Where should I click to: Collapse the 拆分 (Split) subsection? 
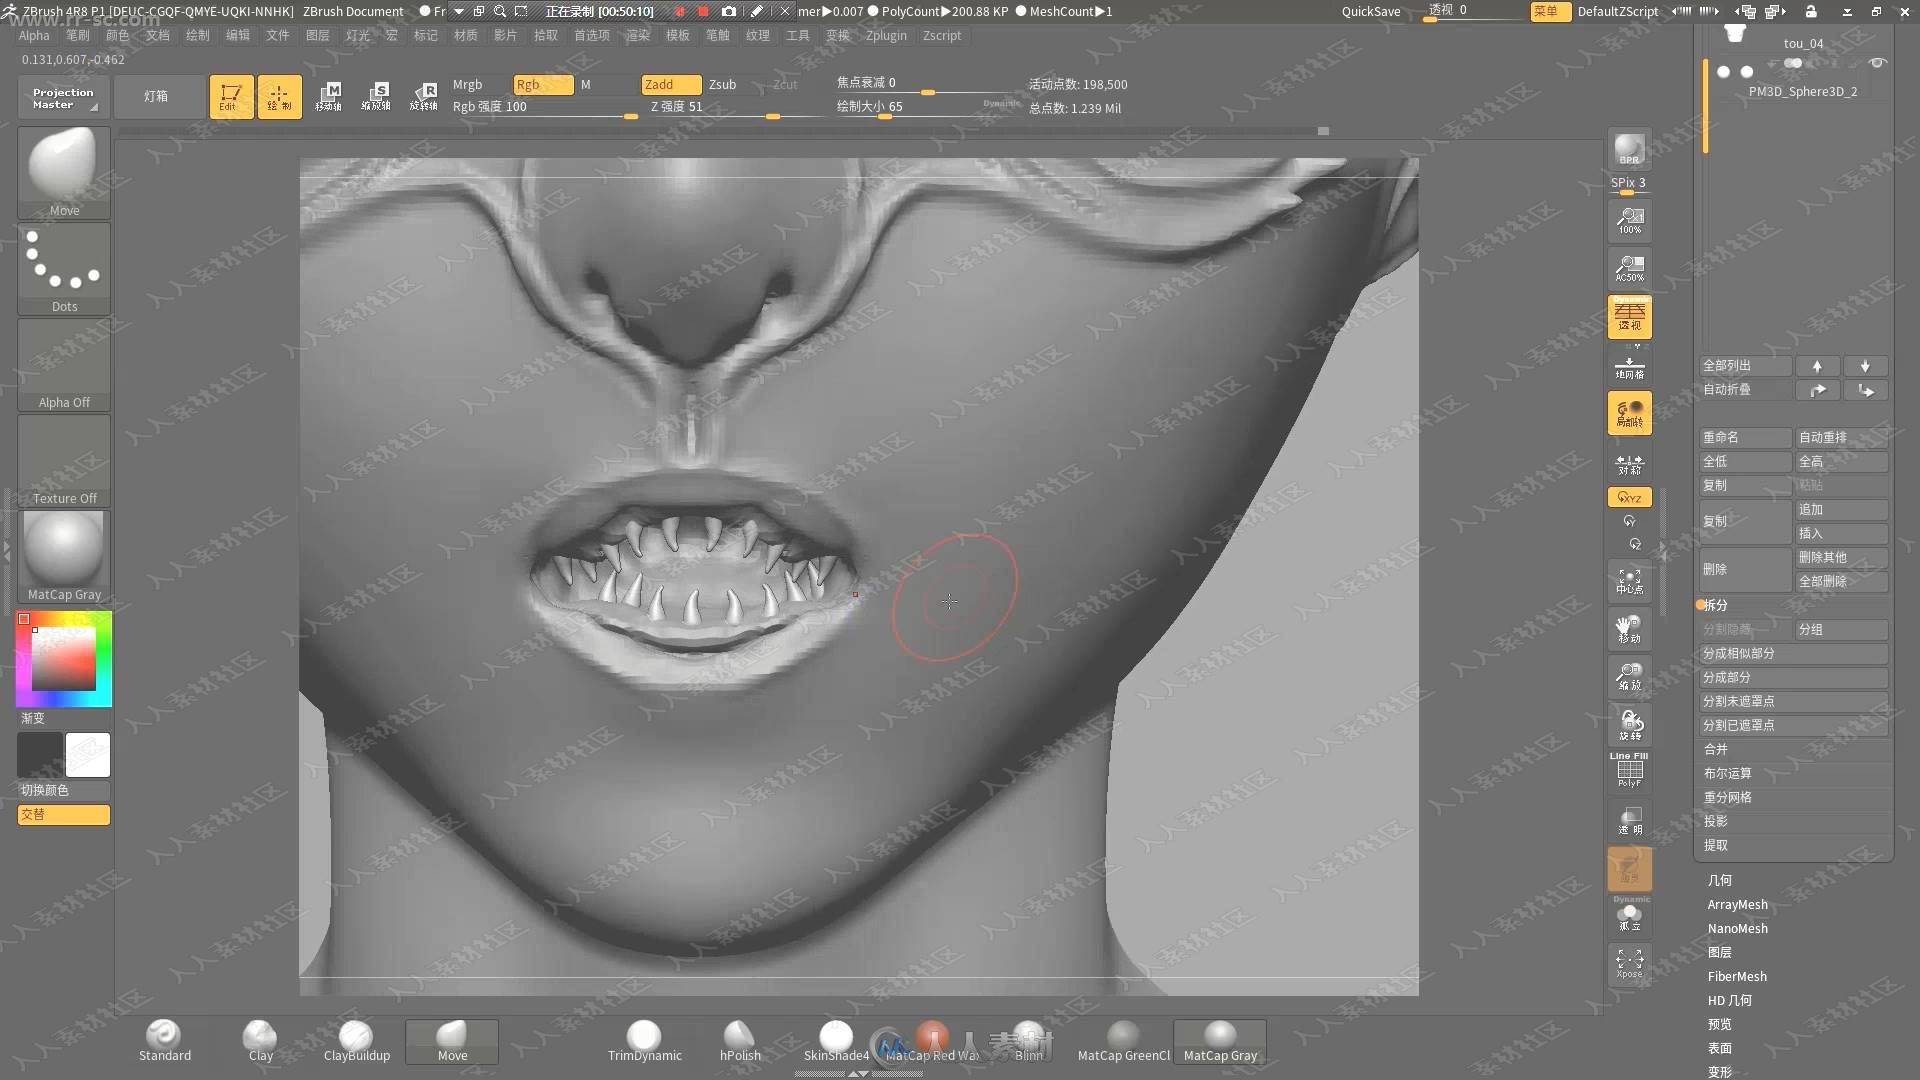tap(1715, 605)
